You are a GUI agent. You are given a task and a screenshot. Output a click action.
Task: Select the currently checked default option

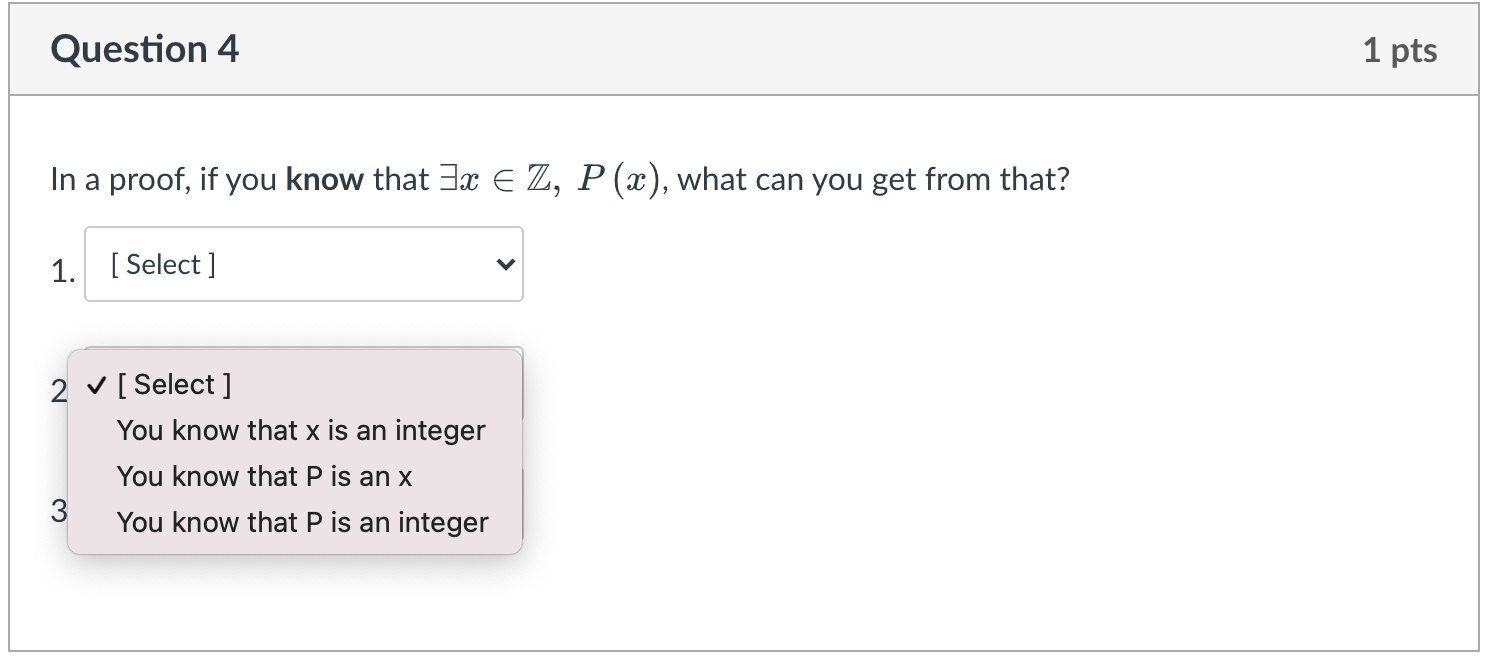click(175, 384)
